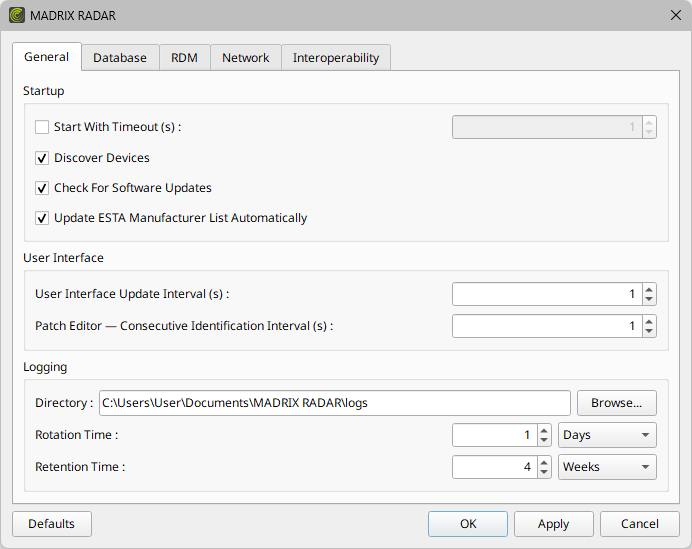The width and height of the screenshot is (692, 549).
Task: Enable Start With Timeout checkbox
Action: (42, 127)
